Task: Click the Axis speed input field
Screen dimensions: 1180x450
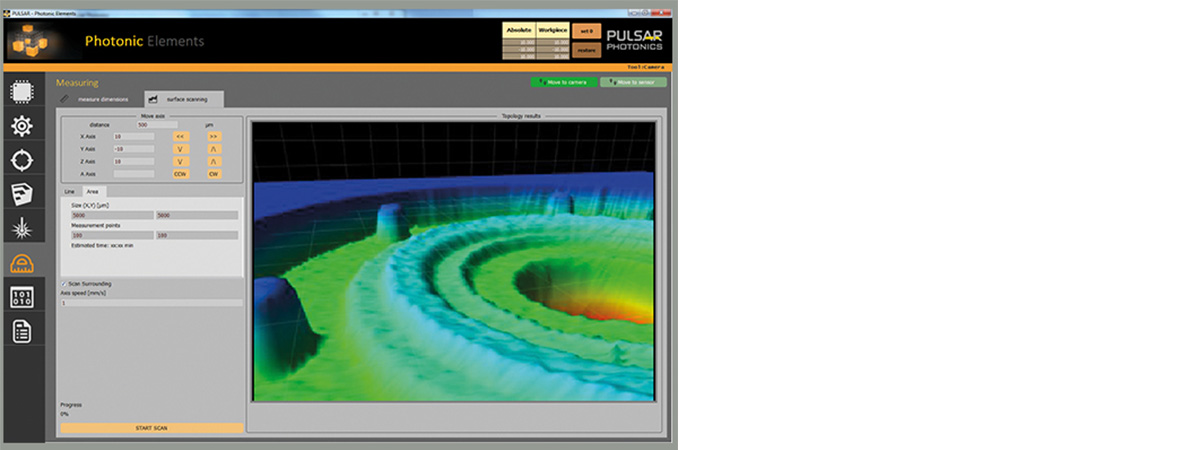Action: pos(150,302)
